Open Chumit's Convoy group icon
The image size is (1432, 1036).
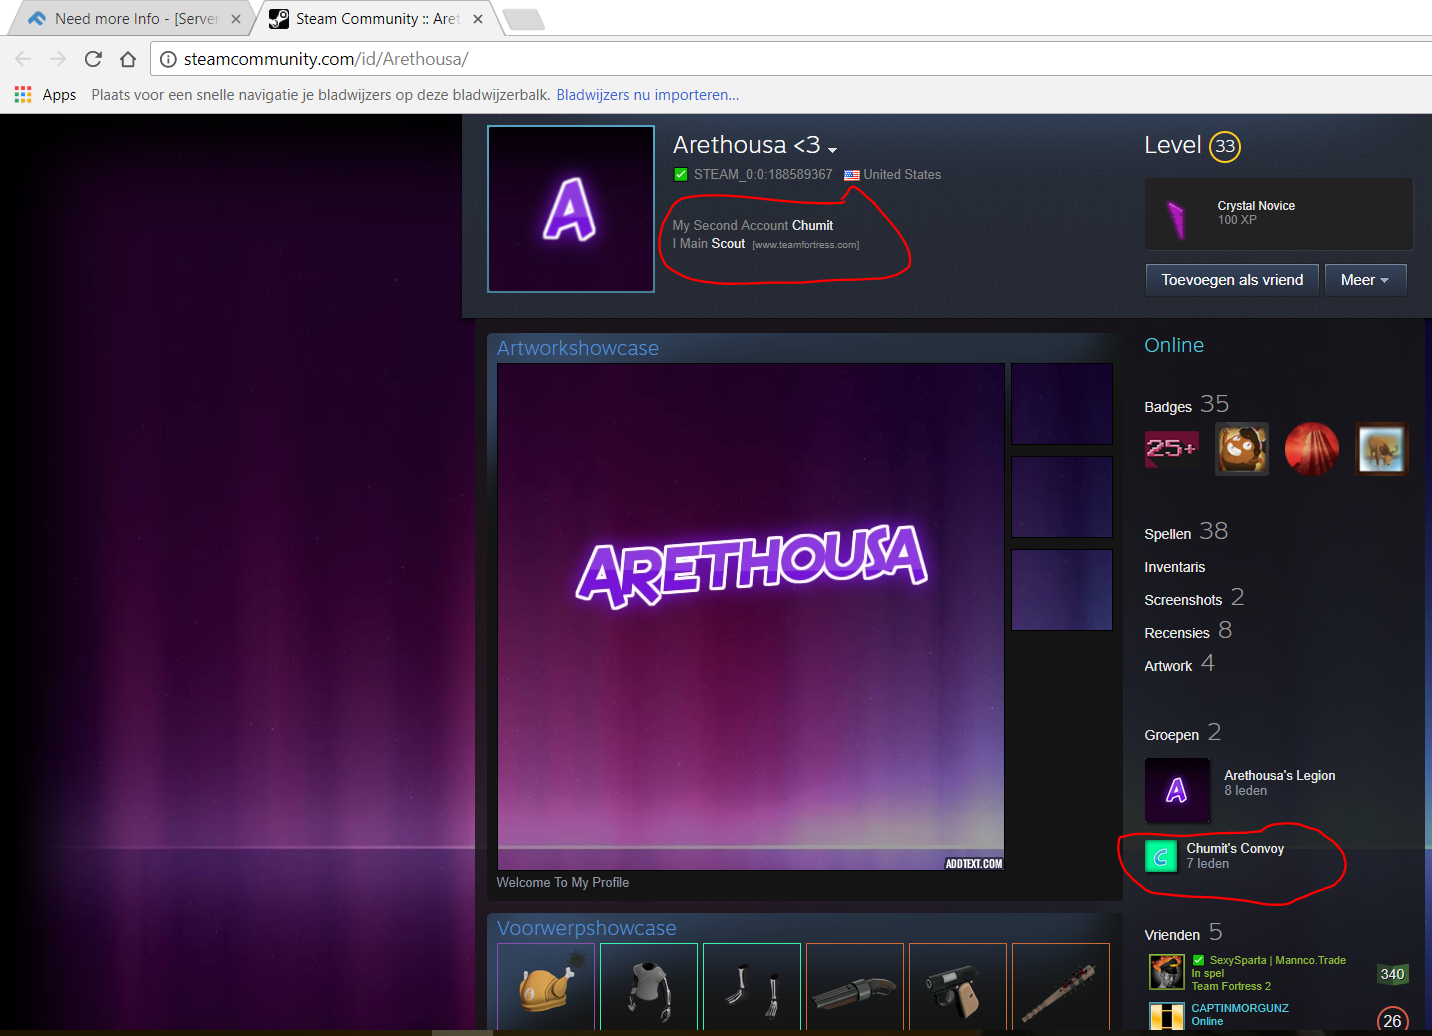[x=1160, y=856]
